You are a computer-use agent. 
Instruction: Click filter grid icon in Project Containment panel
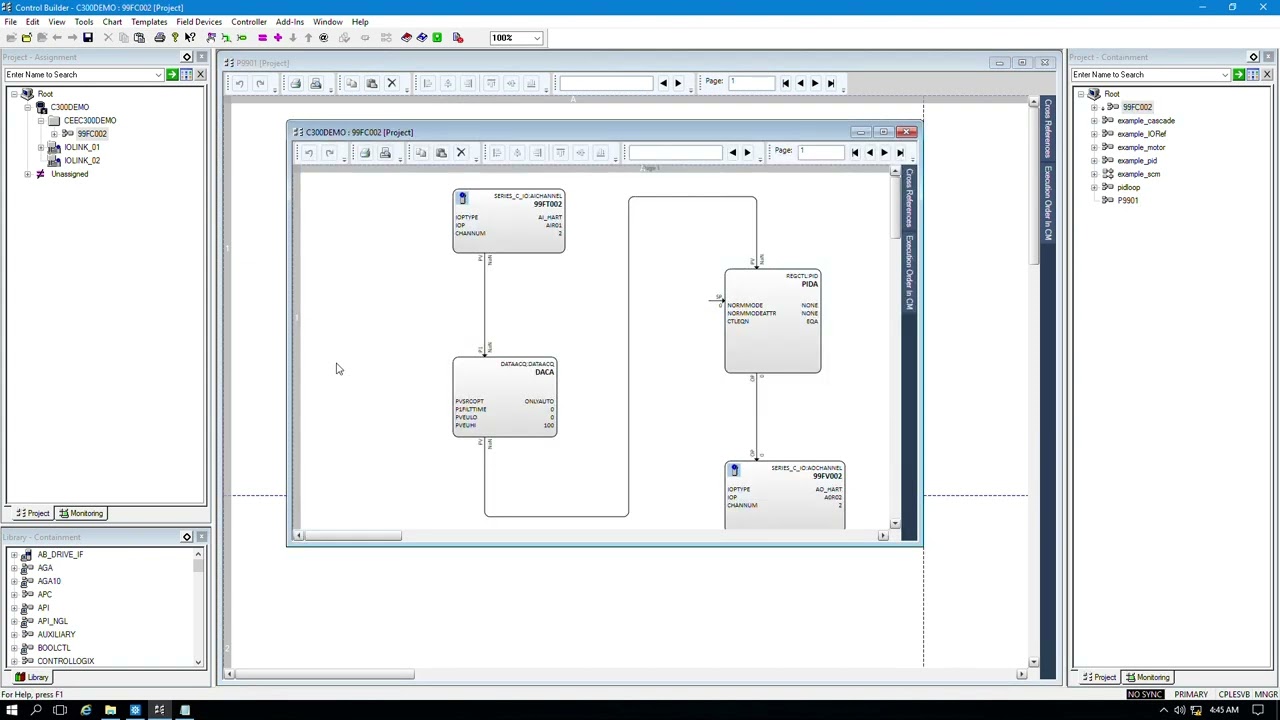point(1252,75)
